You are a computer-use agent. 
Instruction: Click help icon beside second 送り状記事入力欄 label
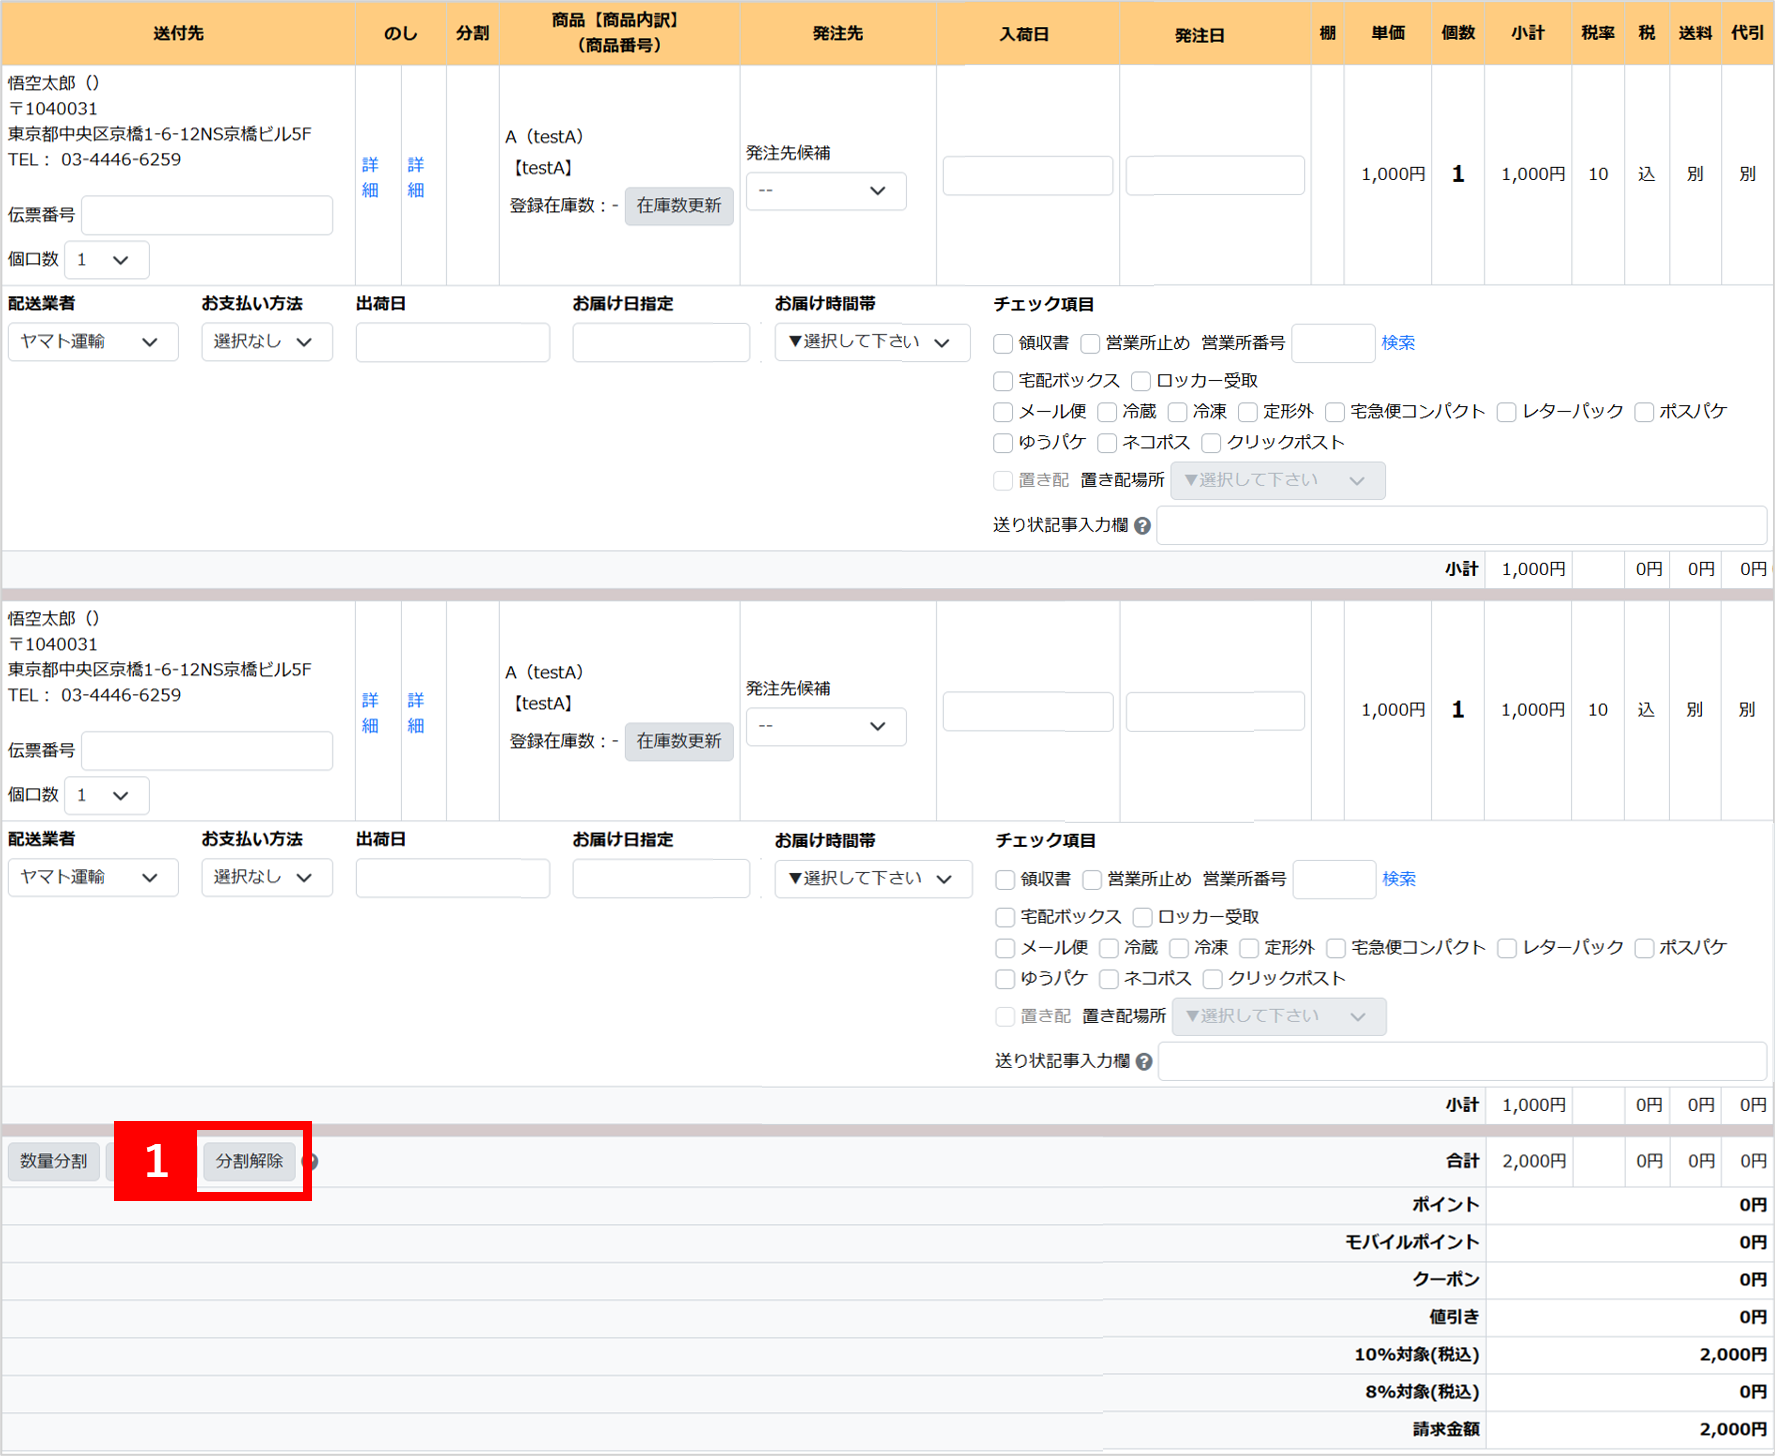1144,1062
